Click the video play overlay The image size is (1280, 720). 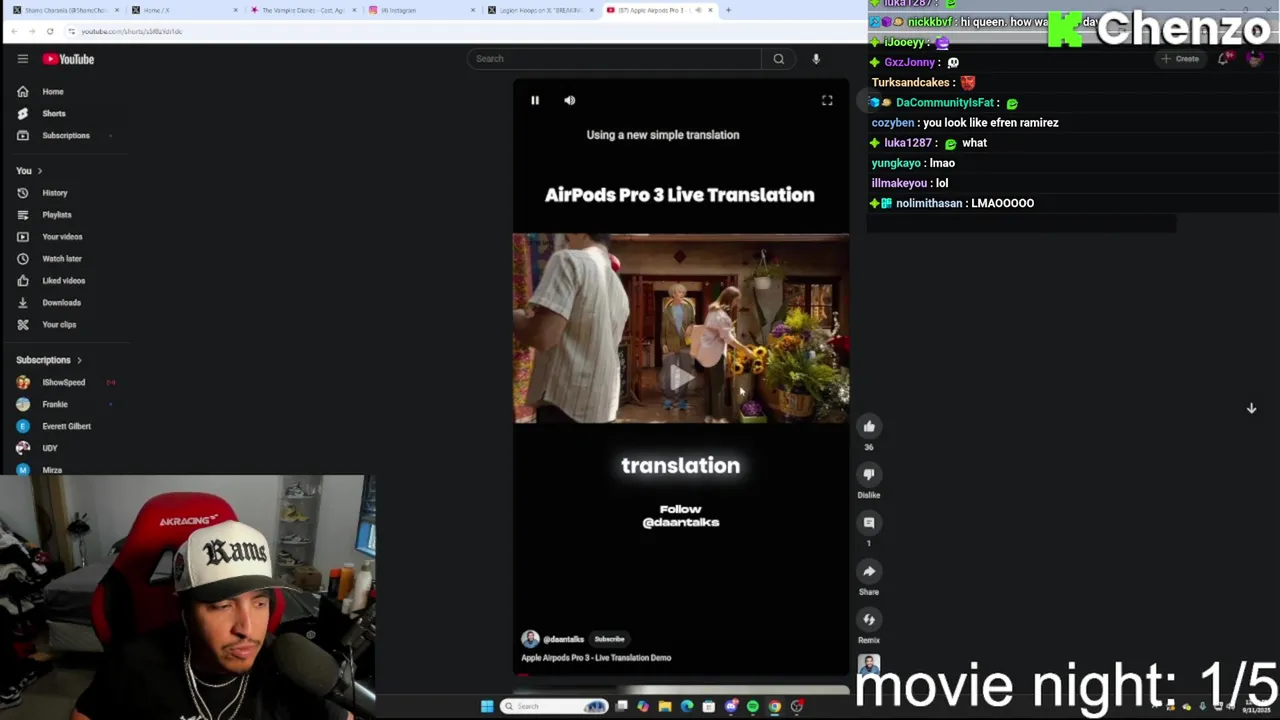tap(681, 377)
